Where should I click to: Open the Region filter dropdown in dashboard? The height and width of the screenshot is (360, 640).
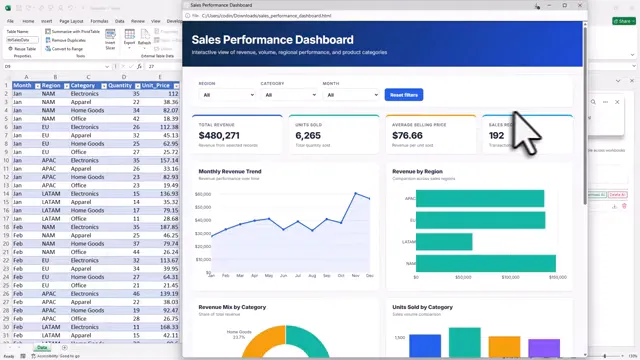click(x=227, y=95)
